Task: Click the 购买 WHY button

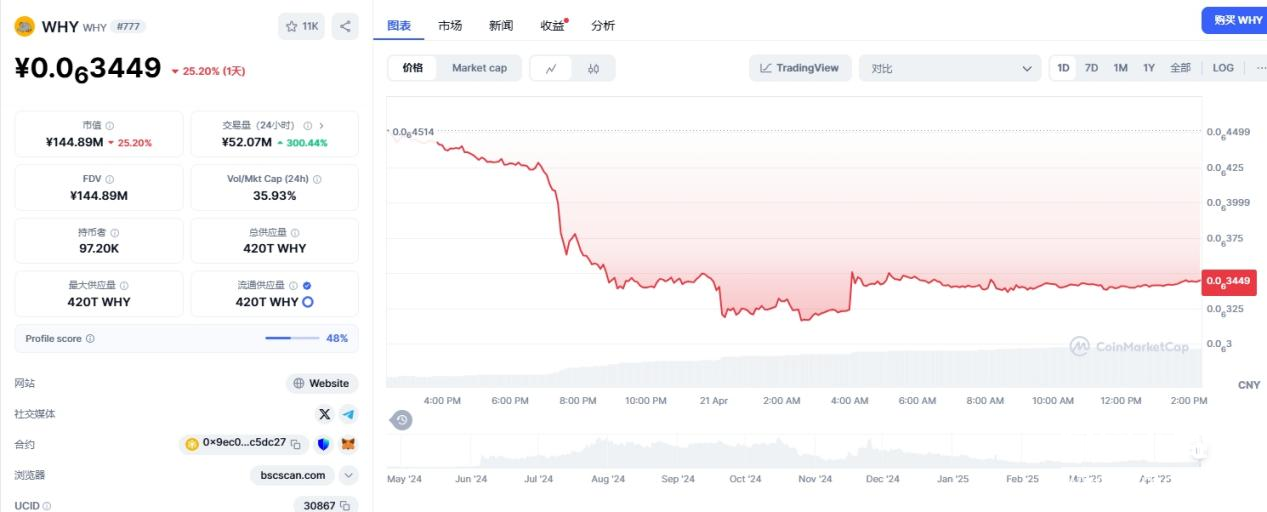Action: 1237,20
